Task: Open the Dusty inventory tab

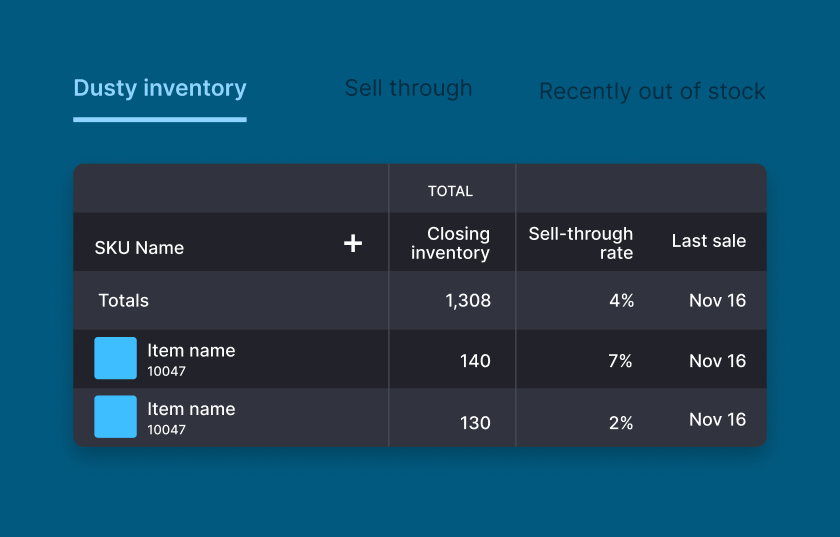Action: (160, 89)
